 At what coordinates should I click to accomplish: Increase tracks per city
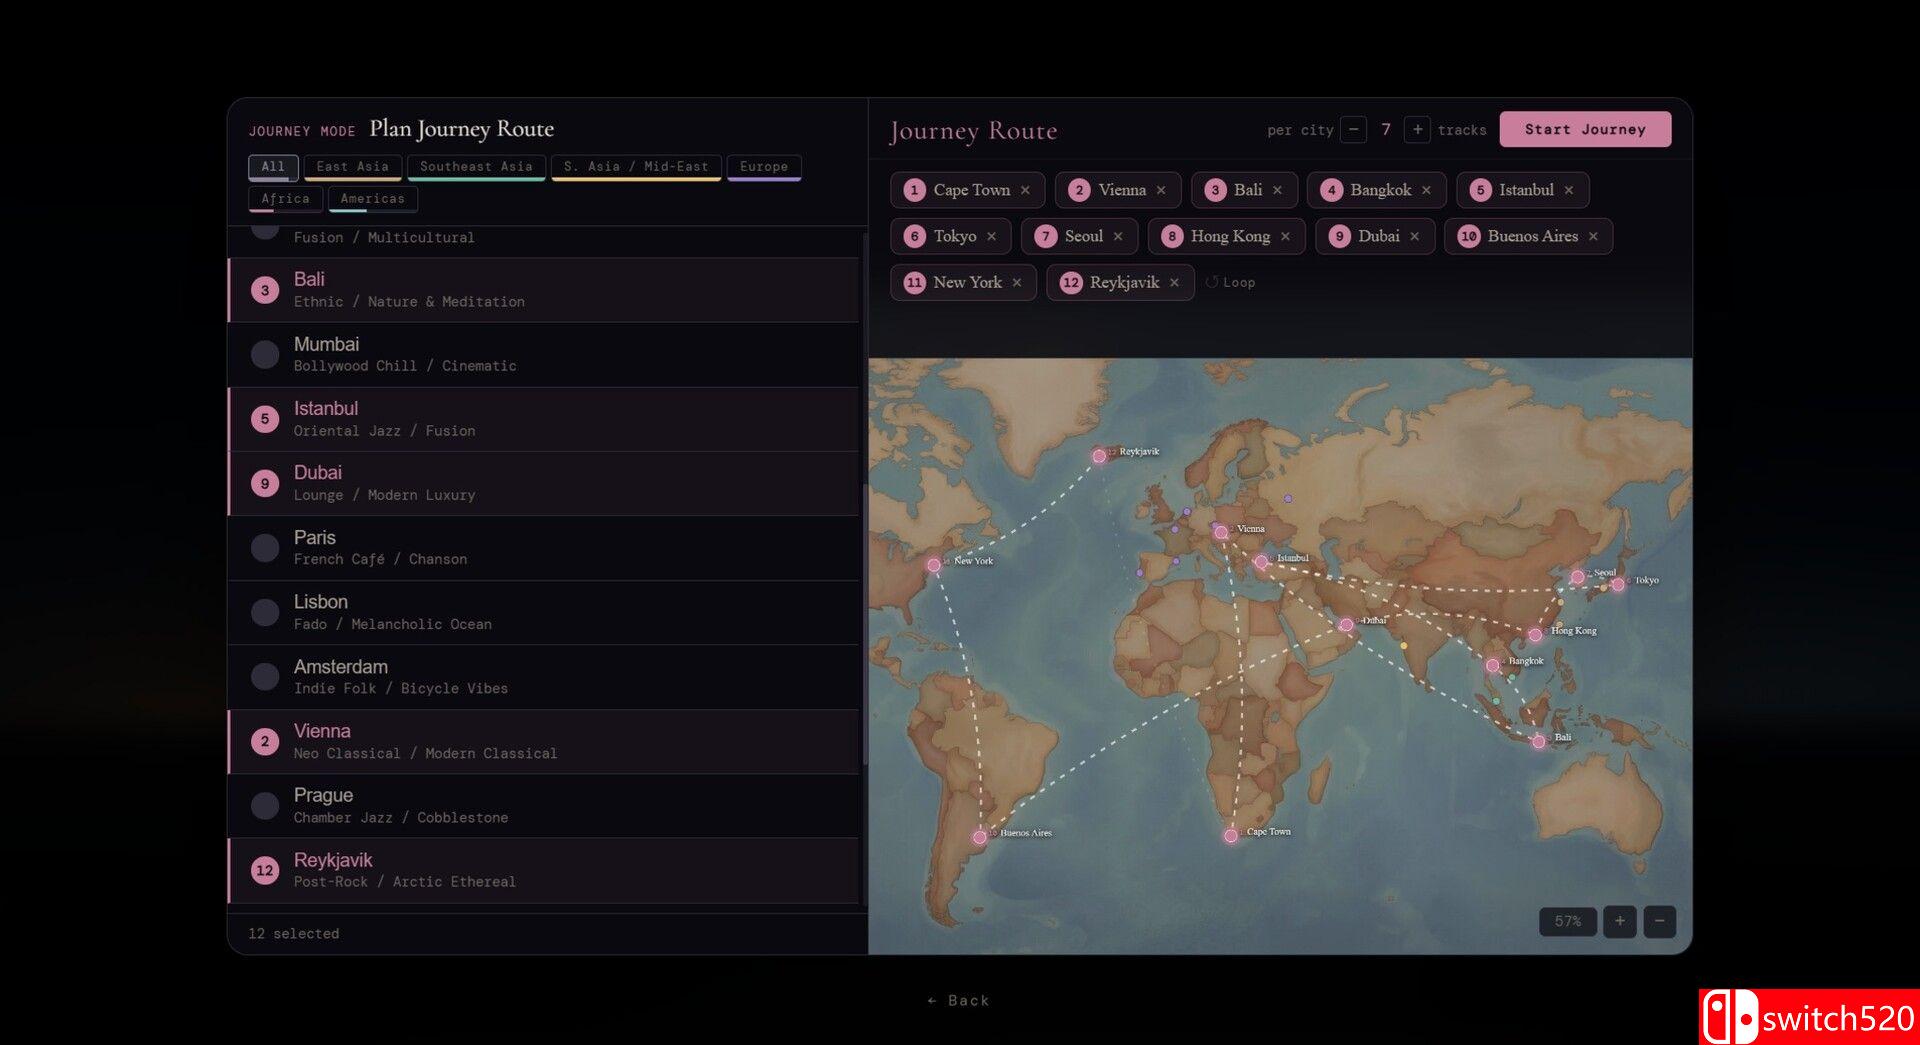point(1417,129)
